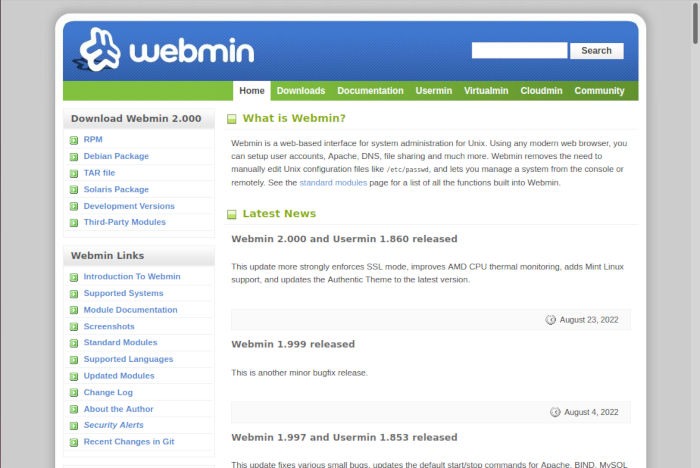
Task: Open the Cloudmin menu item
Action: point(541,91)
